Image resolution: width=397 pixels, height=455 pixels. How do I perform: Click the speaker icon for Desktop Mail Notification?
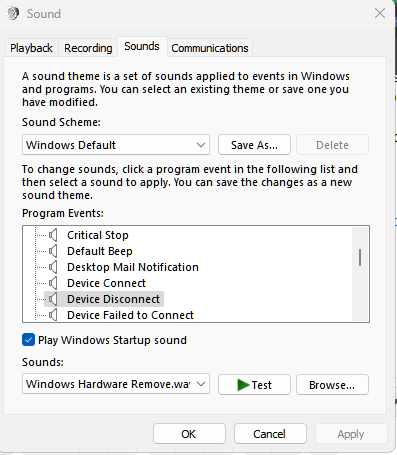point(53,267)
